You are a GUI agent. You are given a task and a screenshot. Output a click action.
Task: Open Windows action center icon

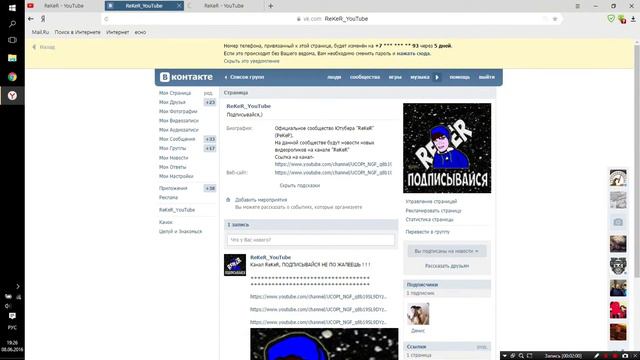tap(12, 316)
